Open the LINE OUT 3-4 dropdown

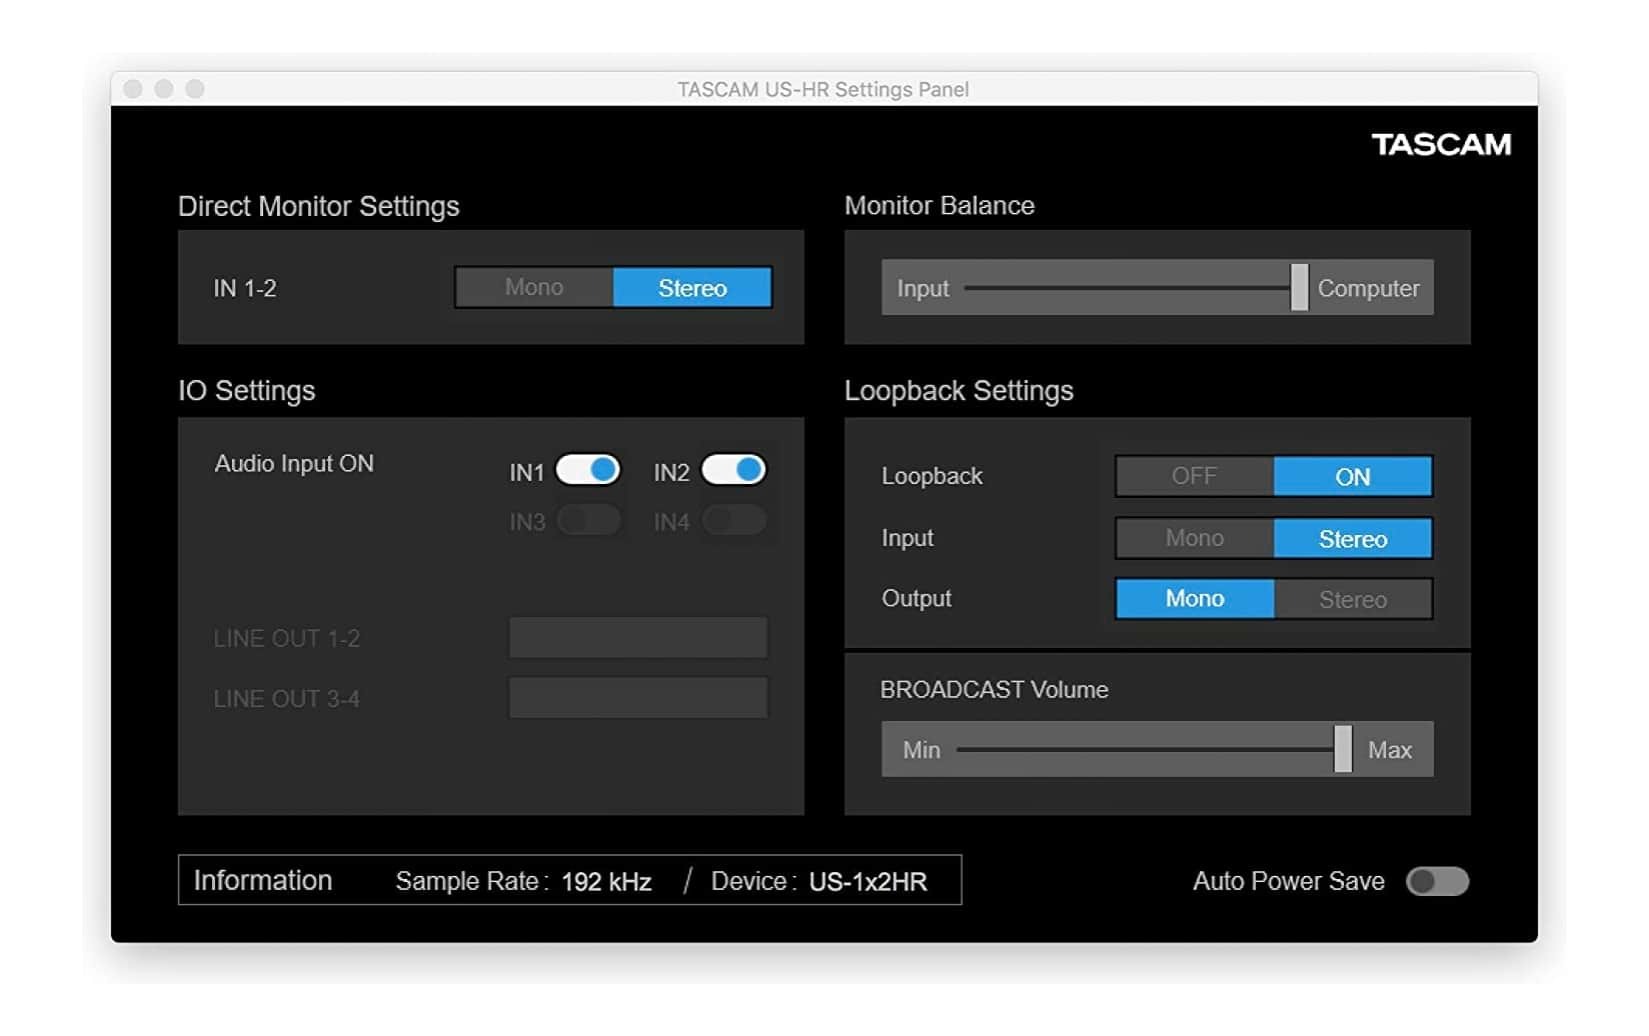(x=638, y=698)
